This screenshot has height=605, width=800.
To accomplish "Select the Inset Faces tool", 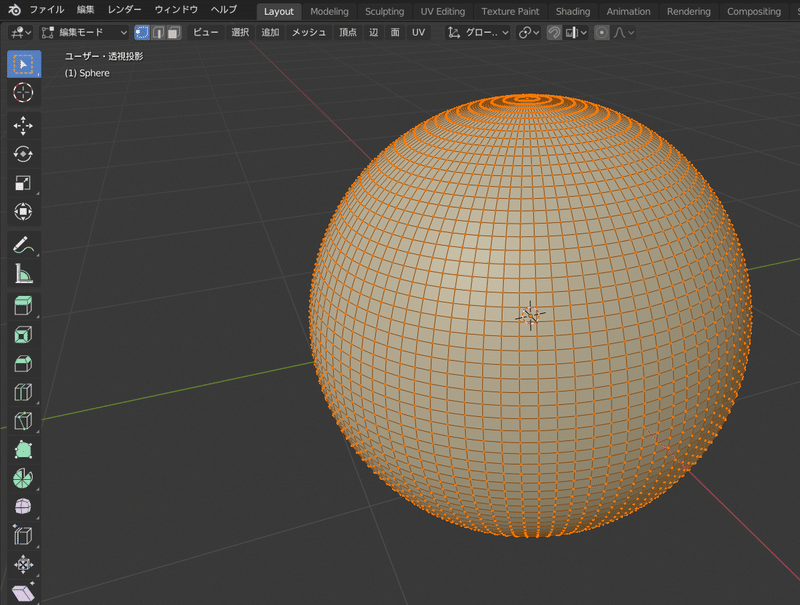I will pyautogui.click(x=23, y=335).
